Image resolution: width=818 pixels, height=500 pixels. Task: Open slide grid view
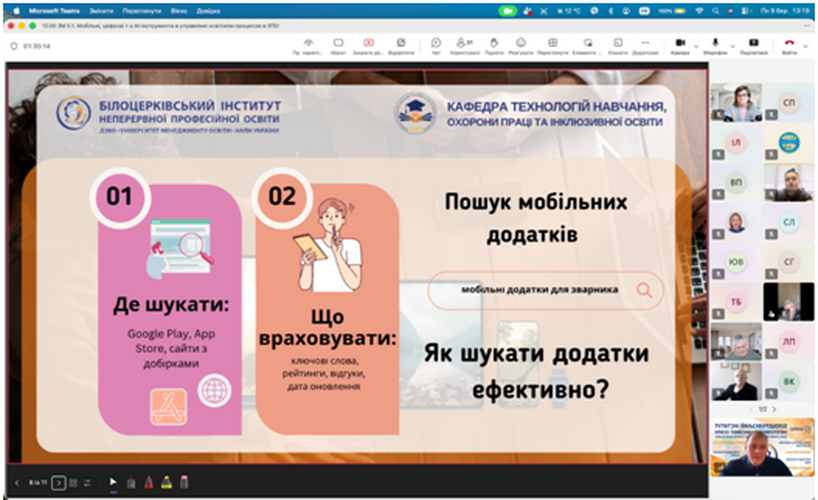73,482
